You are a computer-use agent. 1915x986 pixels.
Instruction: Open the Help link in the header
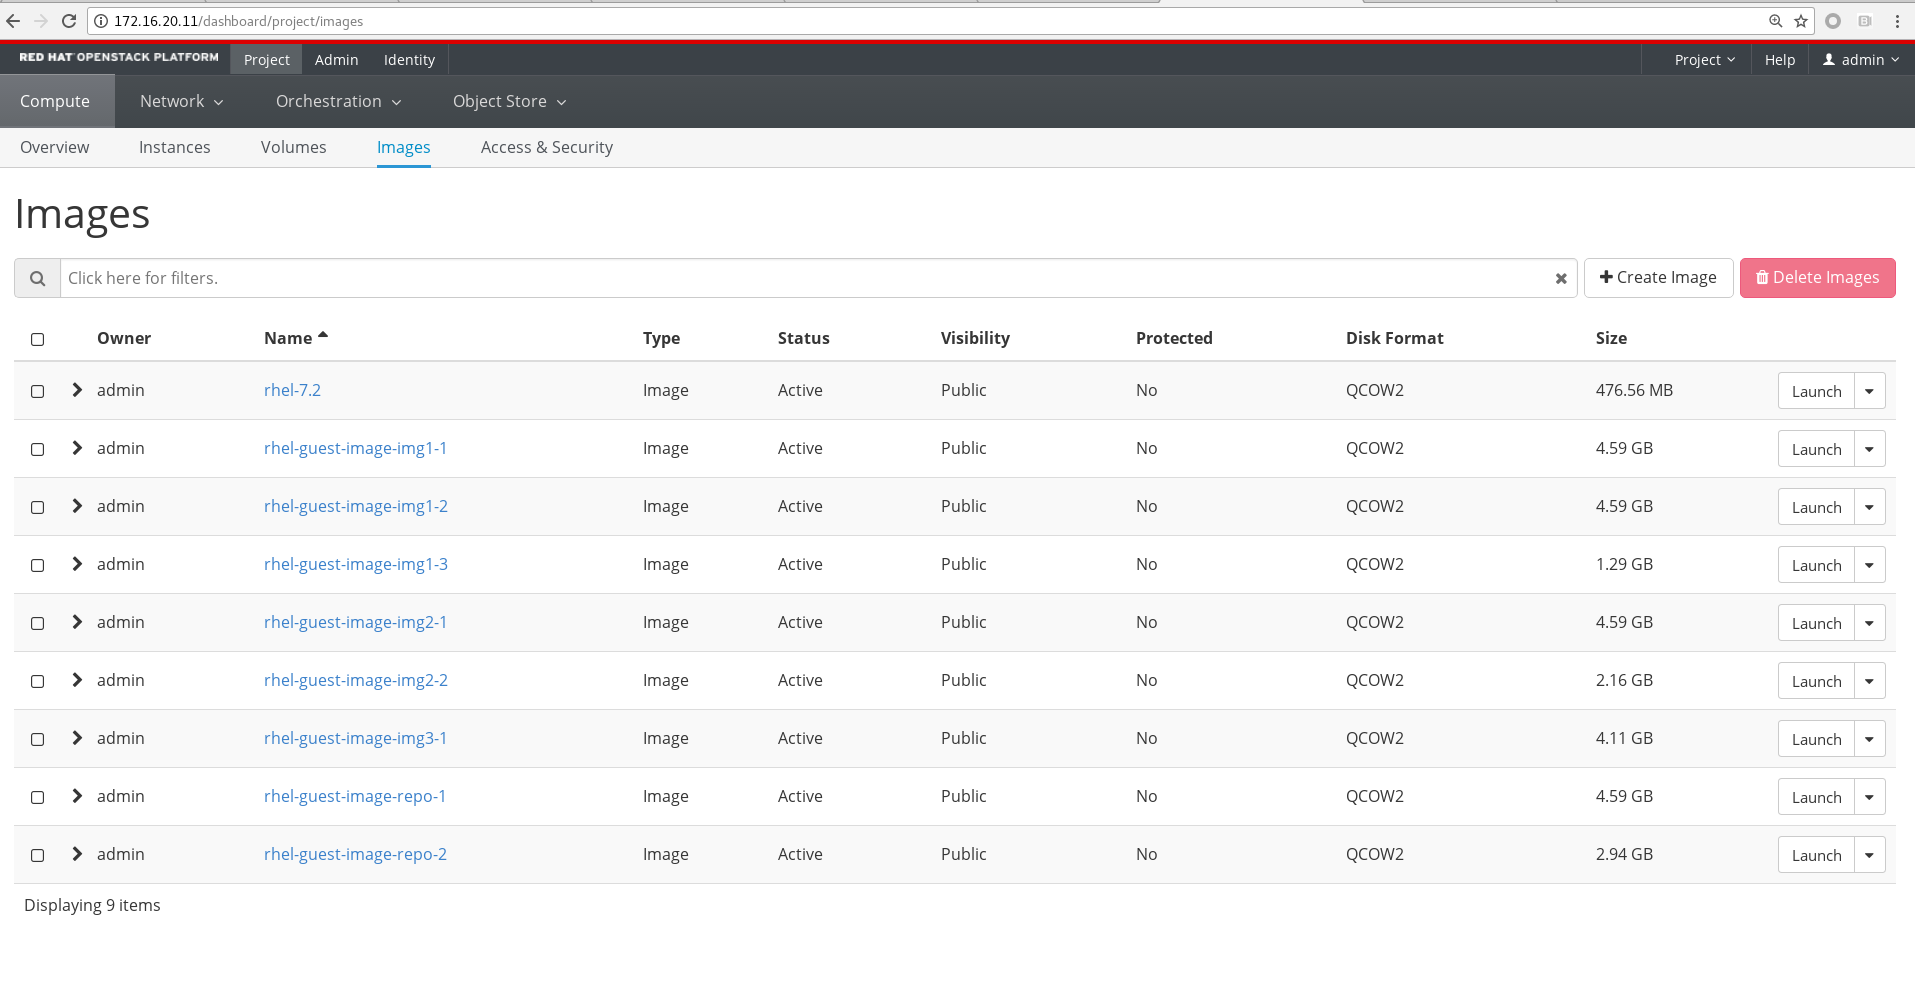pyautogui.click(x=1780, y=60)
